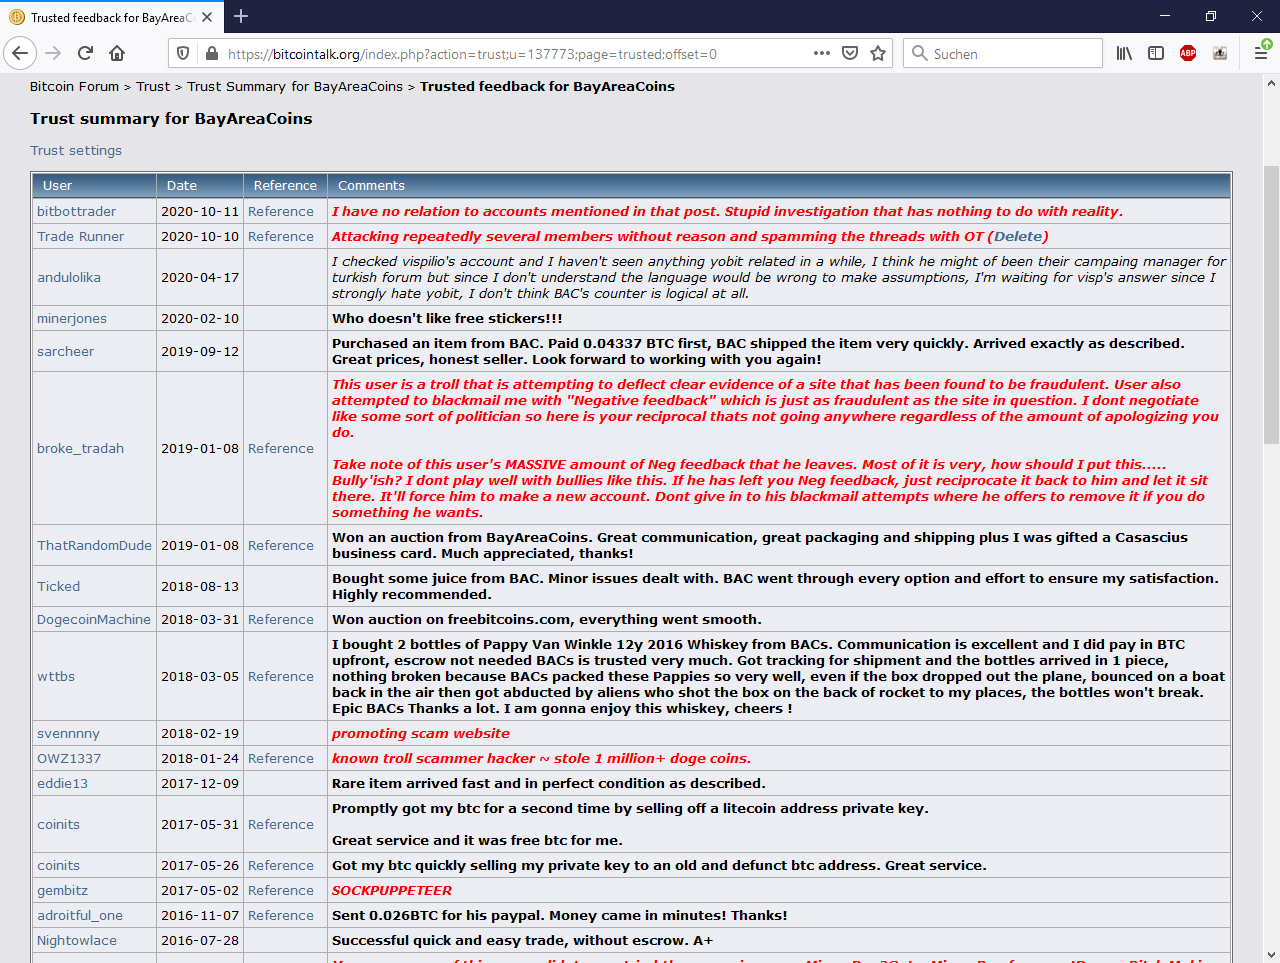Open the eddie13 user profile
The image size is (1280, 963).
click(x=63, y=784)
